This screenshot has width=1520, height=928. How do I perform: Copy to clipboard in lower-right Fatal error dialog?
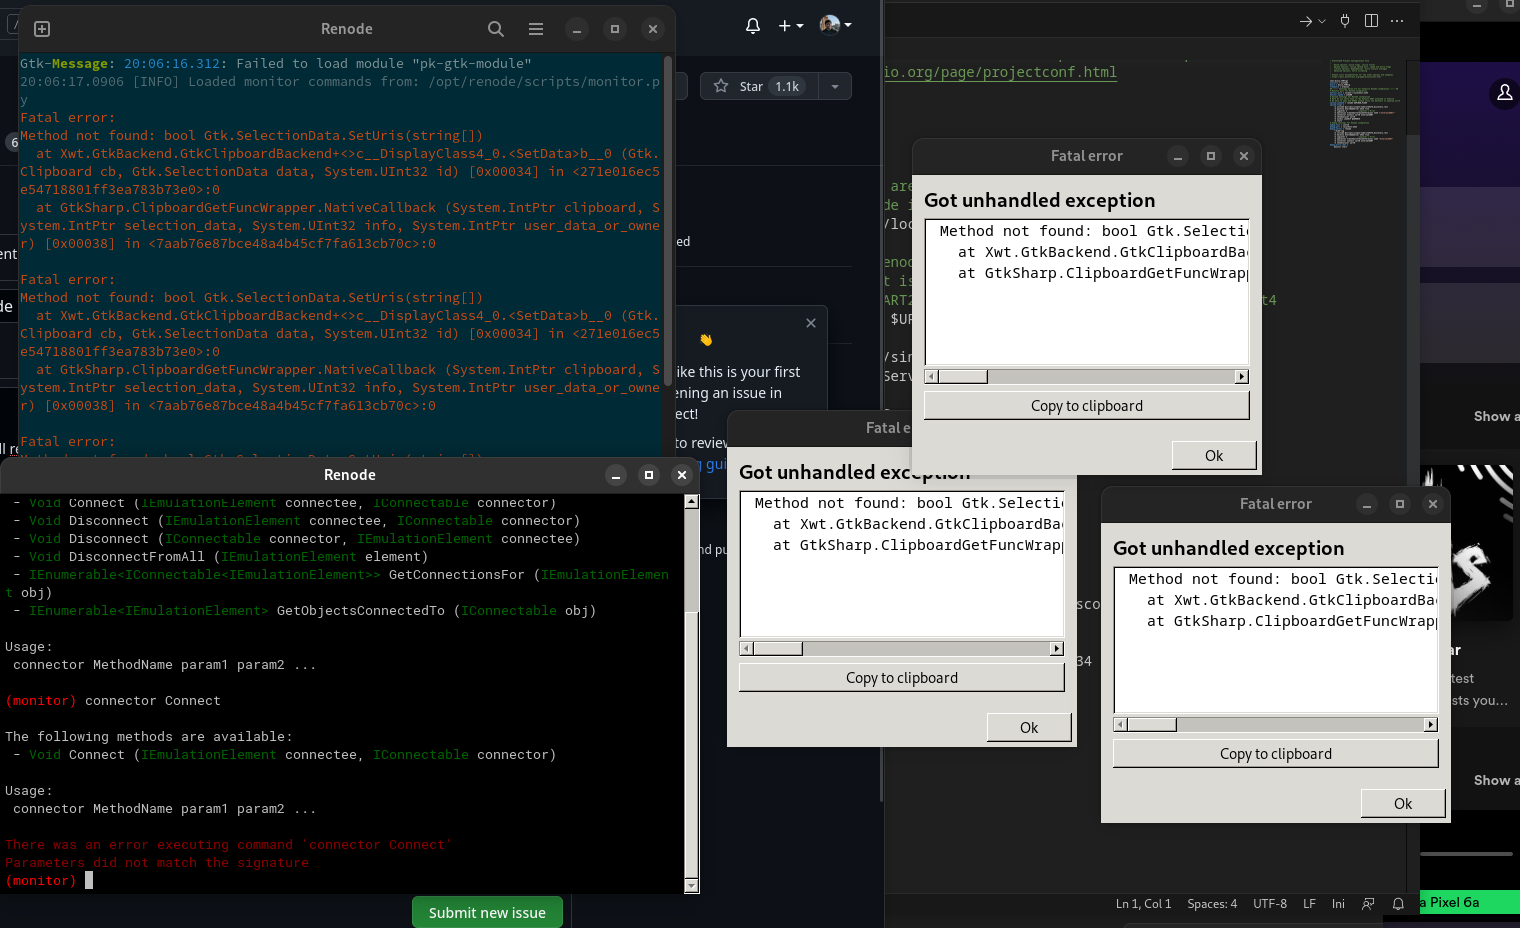[x=1276, y=754]
